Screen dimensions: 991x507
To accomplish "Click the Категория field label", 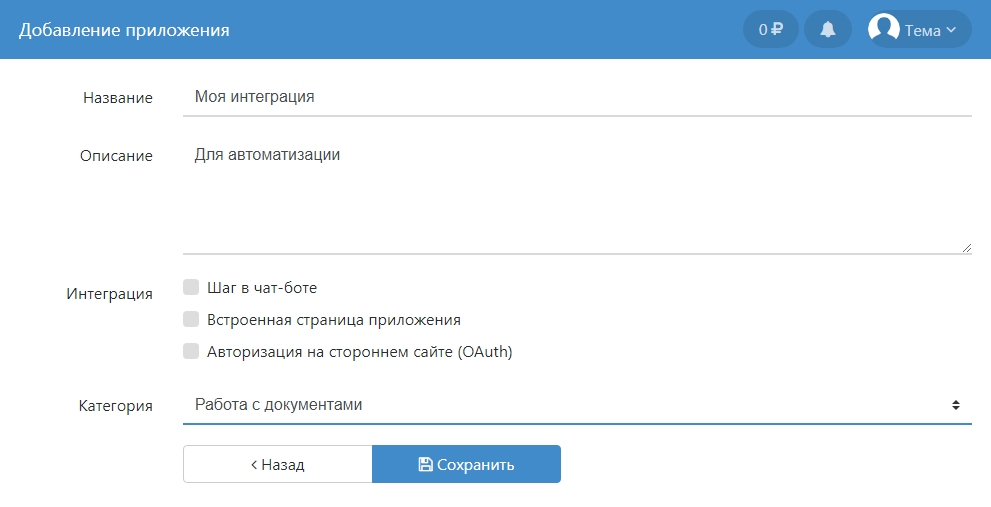I will coord(115,406).
